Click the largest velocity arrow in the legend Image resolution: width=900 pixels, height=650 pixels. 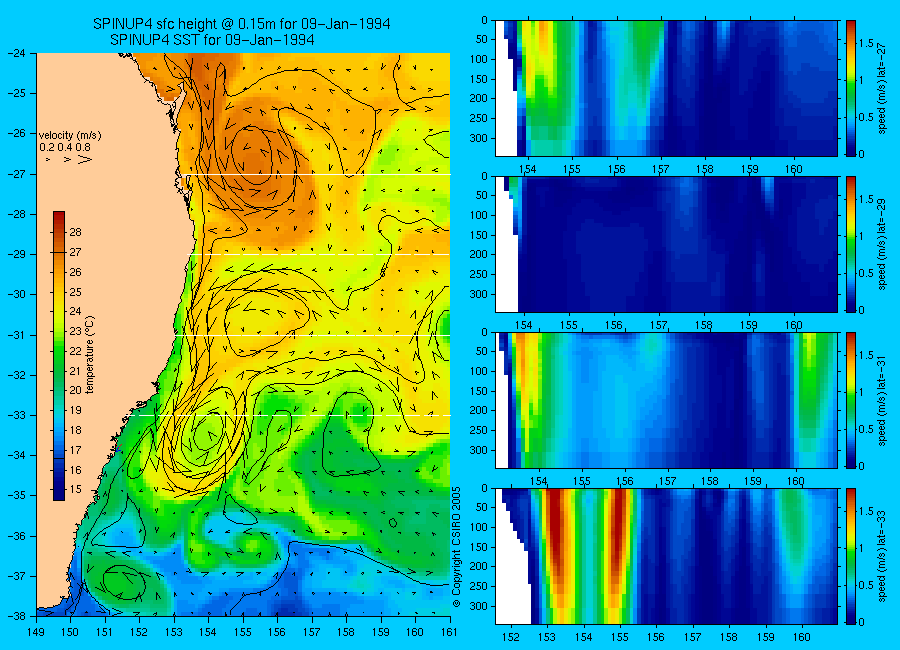tap(85, 160)
